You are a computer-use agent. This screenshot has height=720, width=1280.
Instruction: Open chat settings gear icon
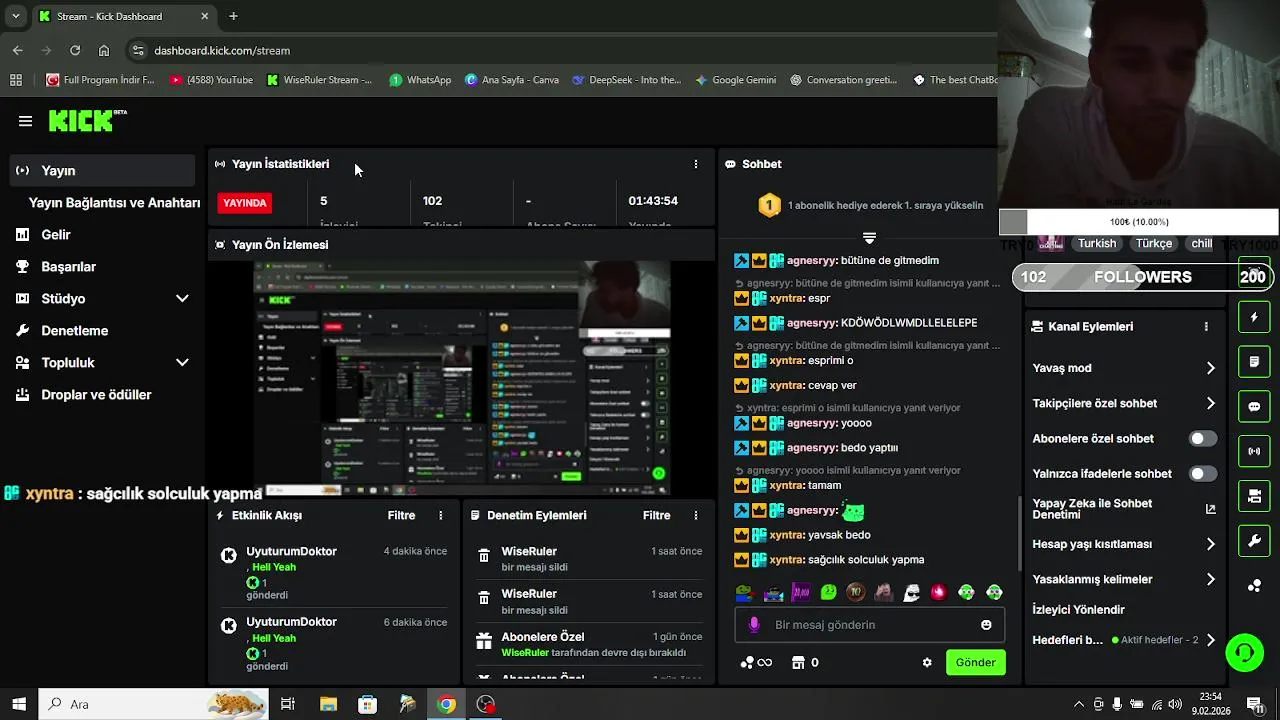(x=927, y=662)
